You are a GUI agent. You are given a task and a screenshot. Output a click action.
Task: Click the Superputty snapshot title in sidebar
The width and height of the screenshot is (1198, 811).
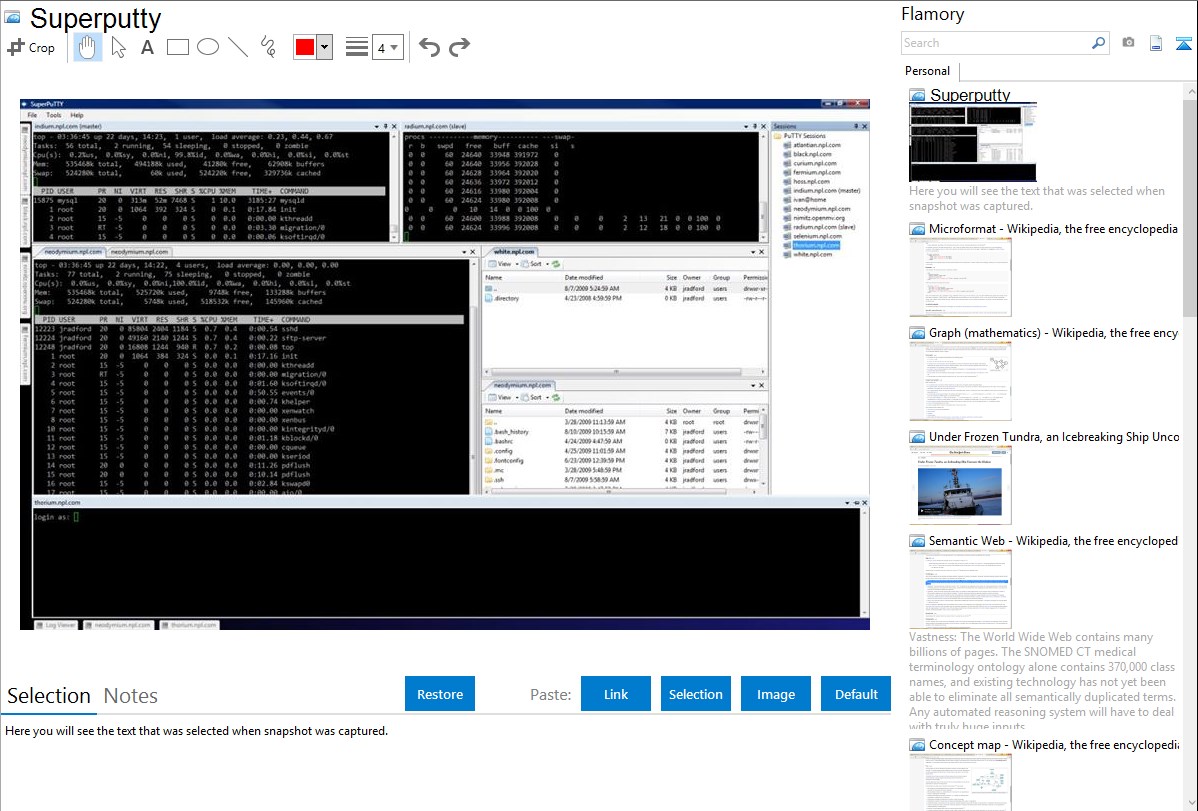click(970, 95)
